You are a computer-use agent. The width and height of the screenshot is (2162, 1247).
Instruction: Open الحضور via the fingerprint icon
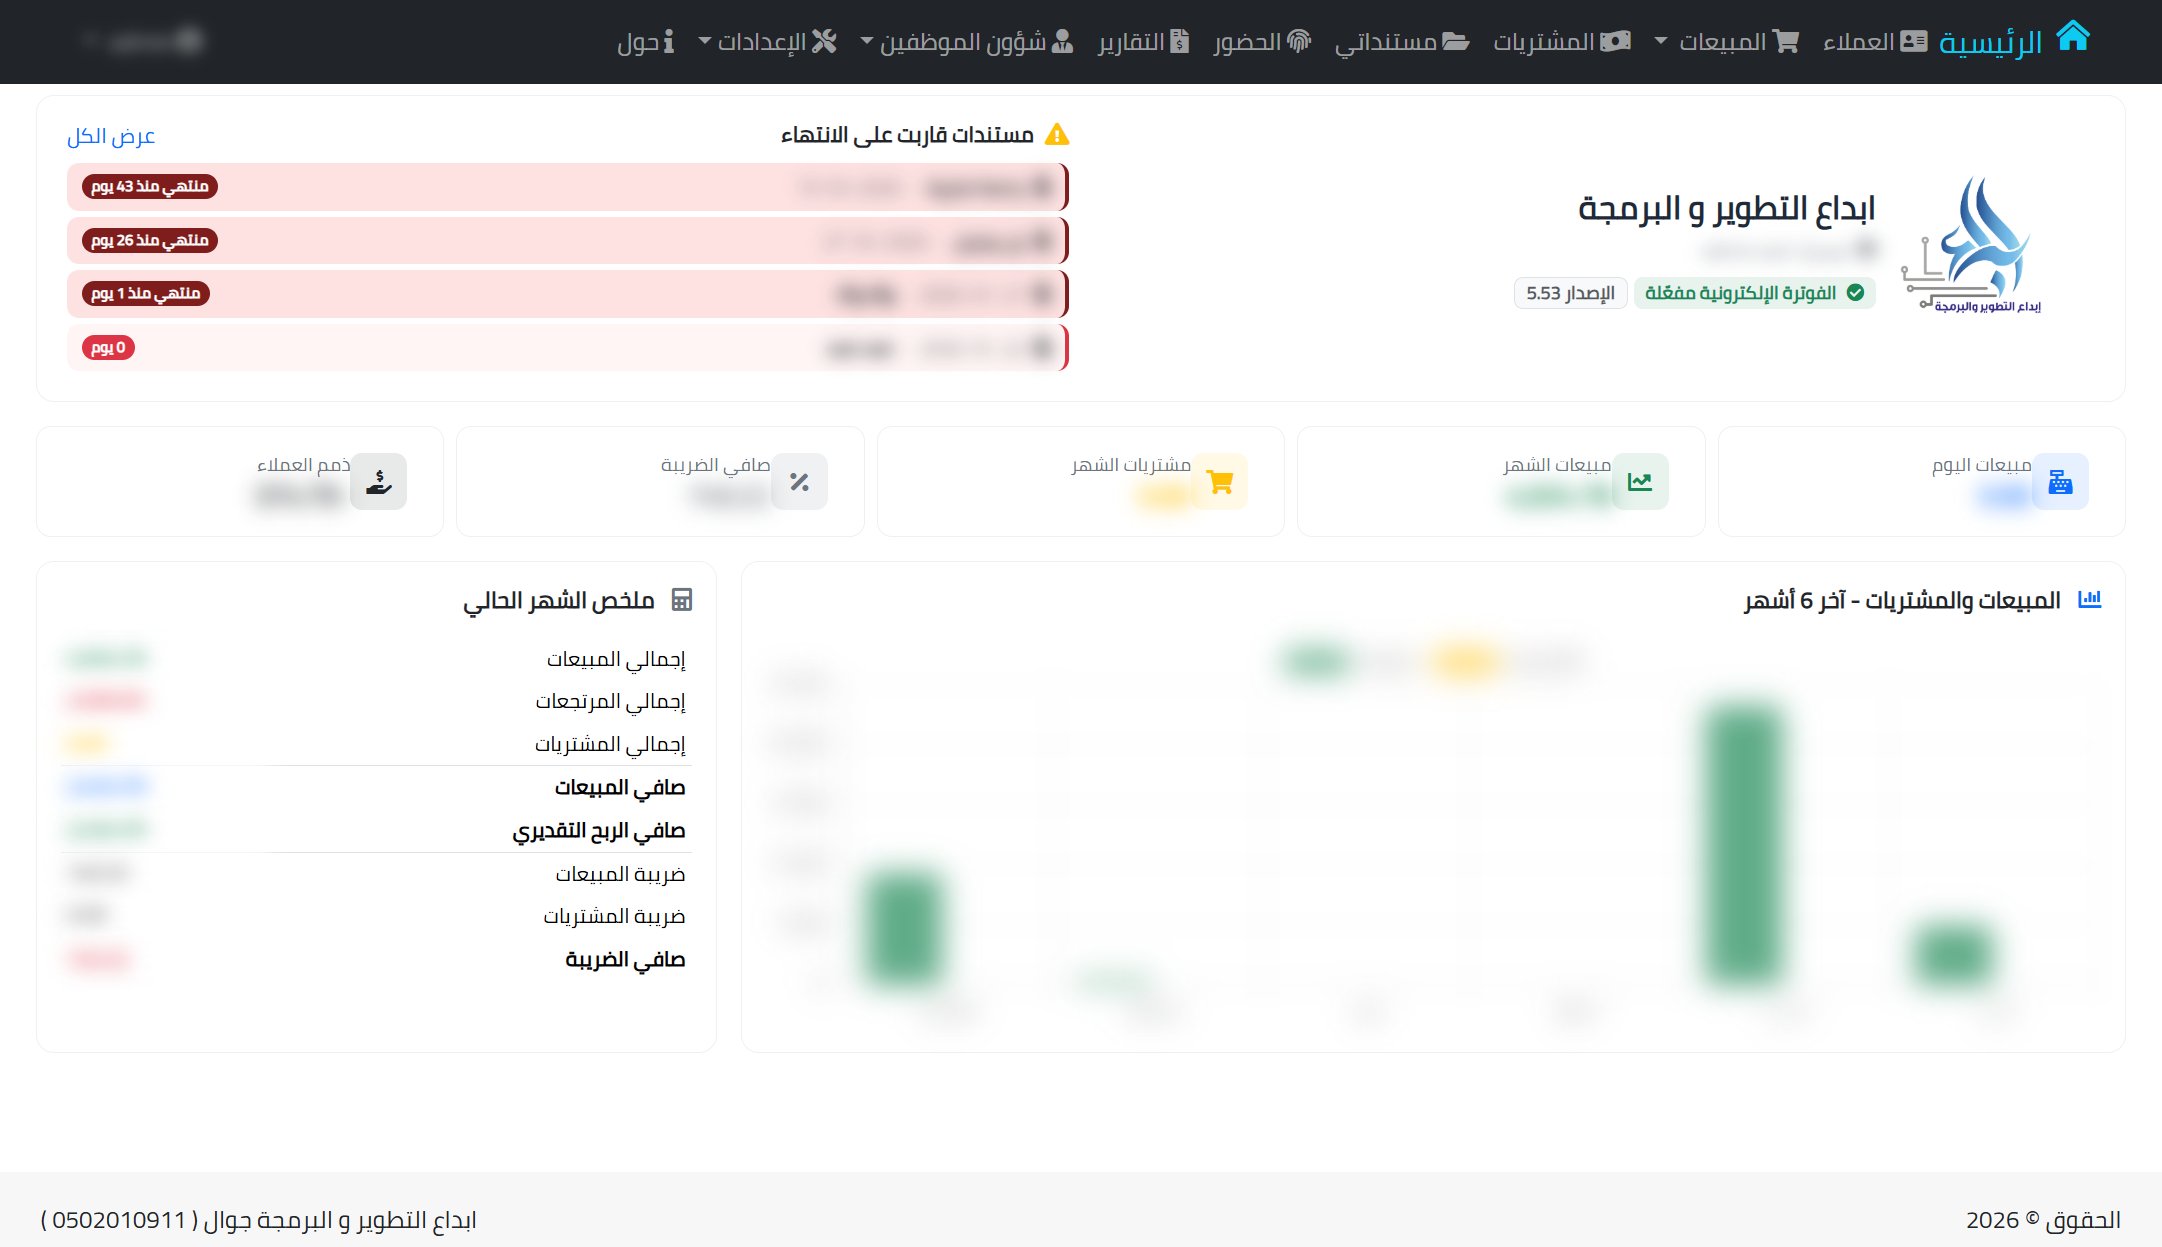[x=1299, y=41]
